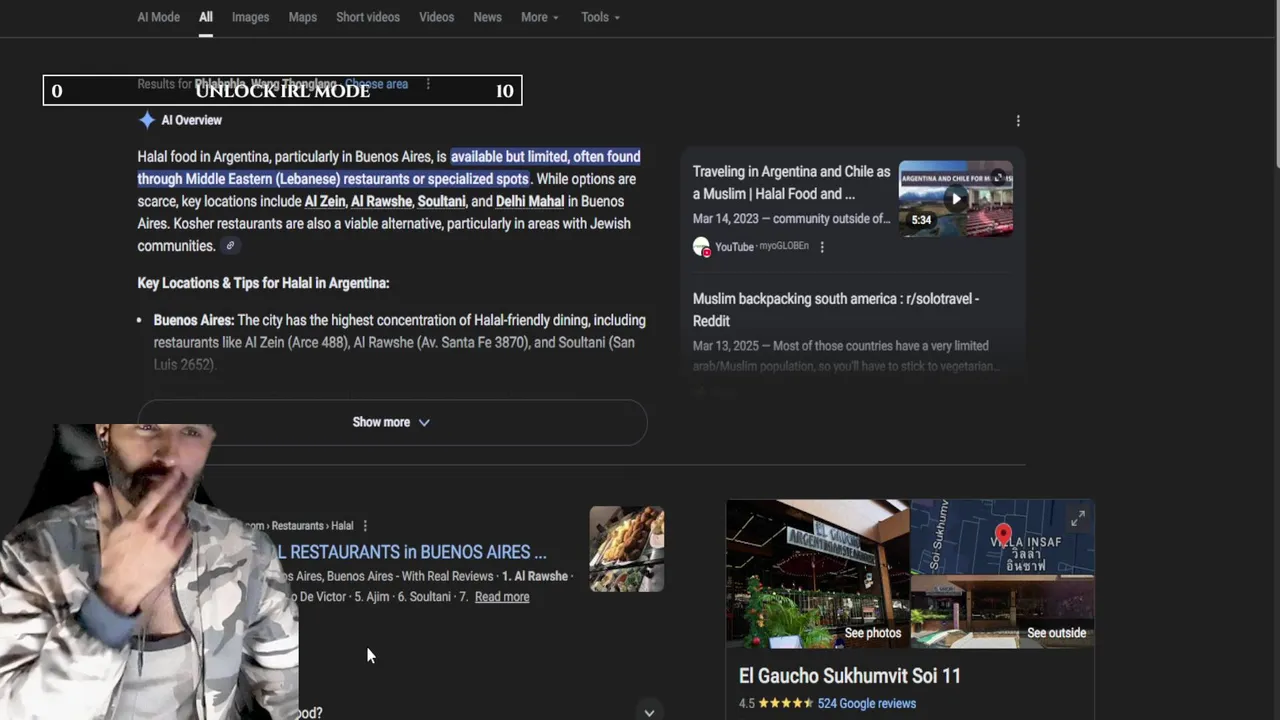Click the 'Buenos Aires:' bullet heading
Screen dimensions: 1280x720
pos(194,320)
